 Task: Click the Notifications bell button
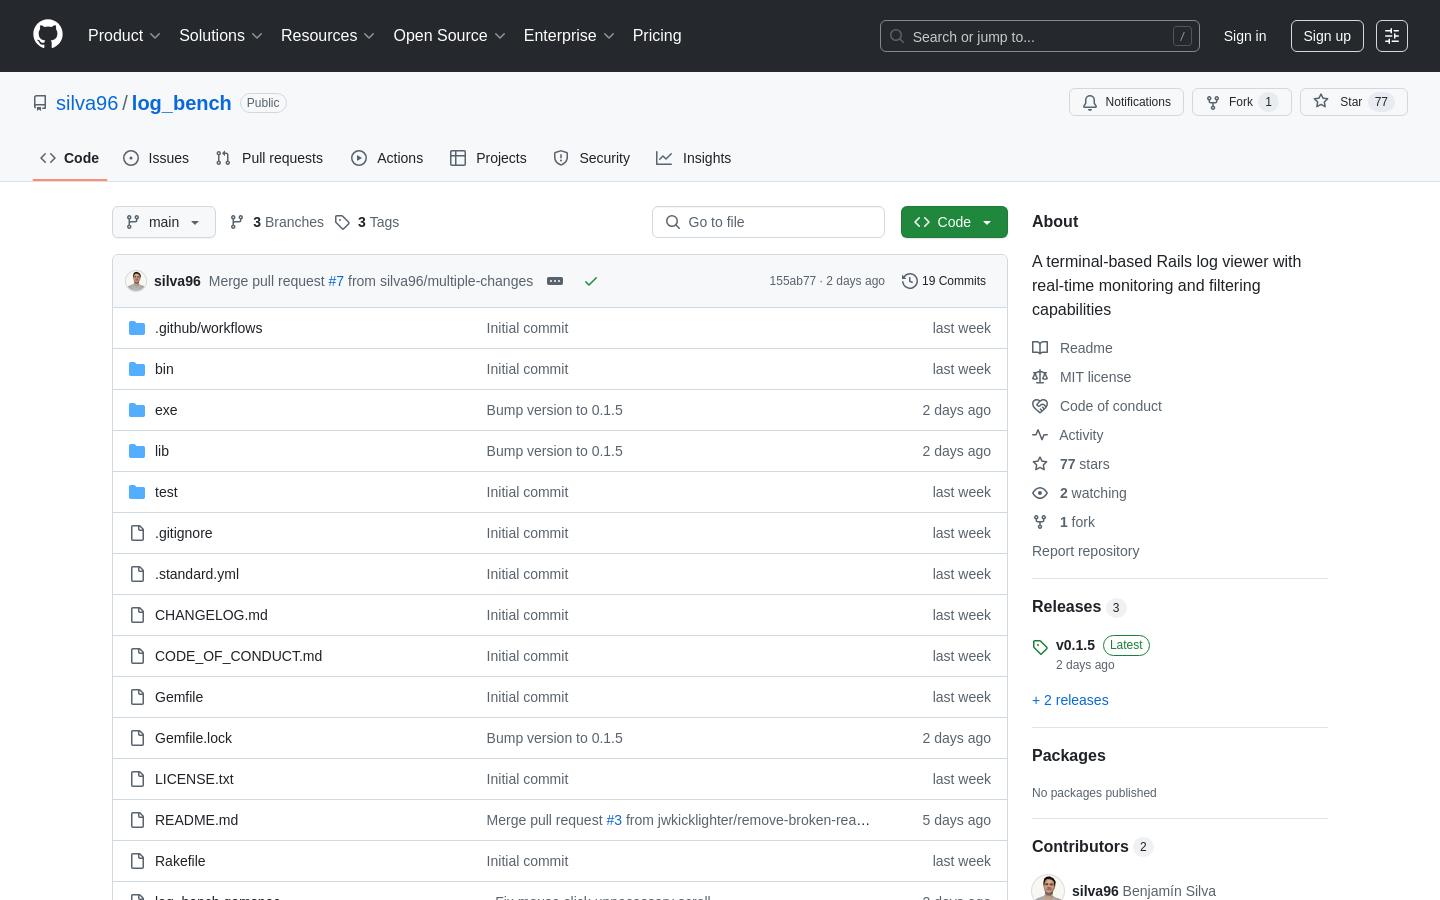(1126, 102)
